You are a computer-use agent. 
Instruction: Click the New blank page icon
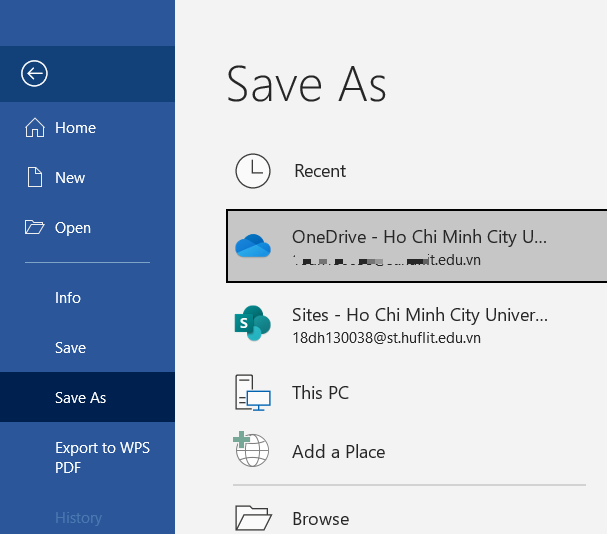point(35,177)
